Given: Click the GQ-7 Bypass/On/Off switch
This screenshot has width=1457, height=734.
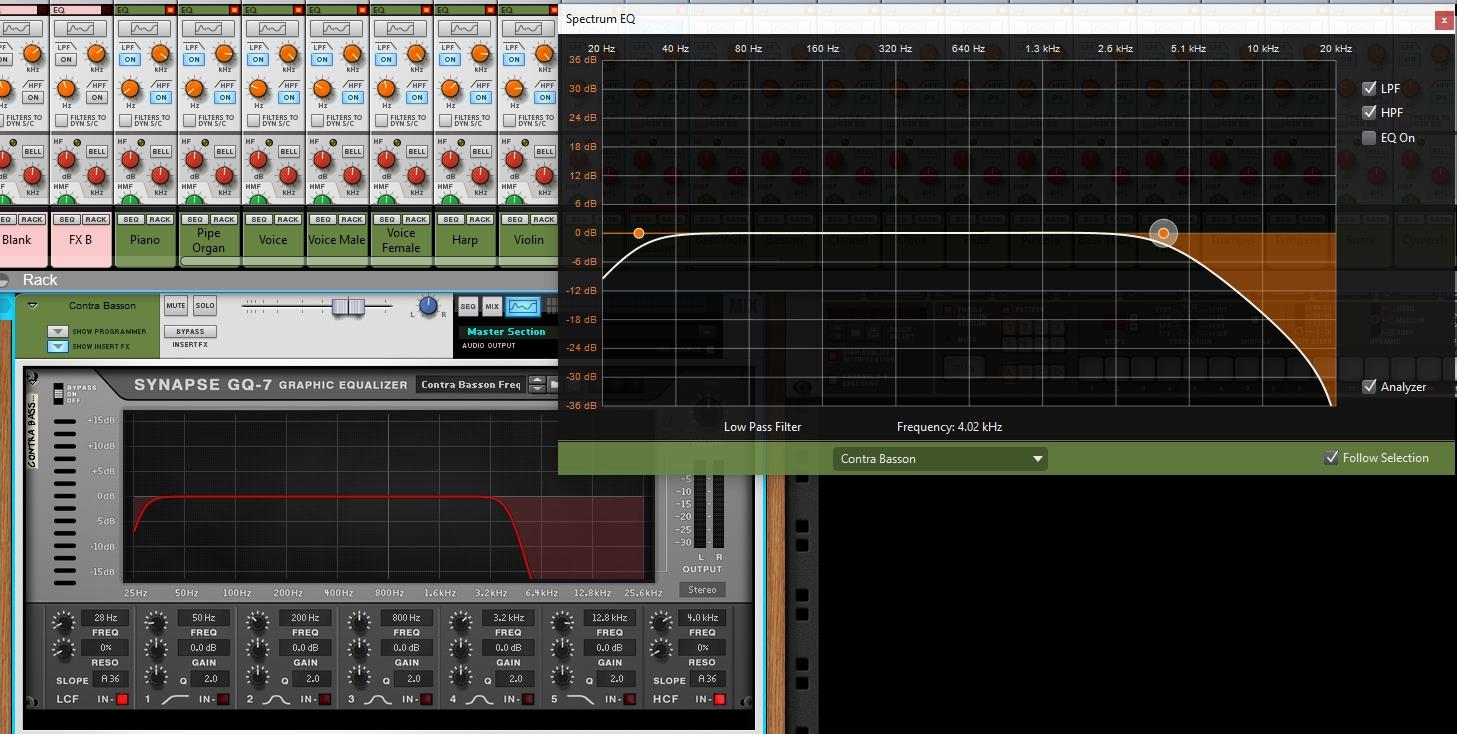Looking at the screenshot, I should 58,394.
